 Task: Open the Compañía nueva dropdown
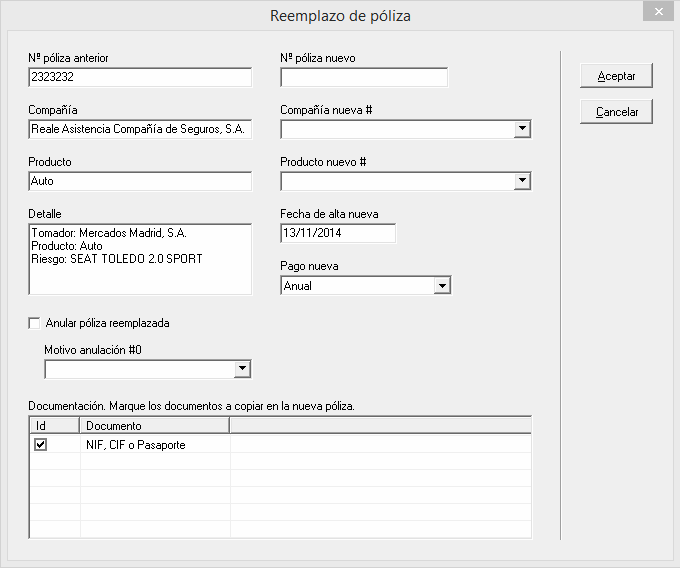click(522, 129)
